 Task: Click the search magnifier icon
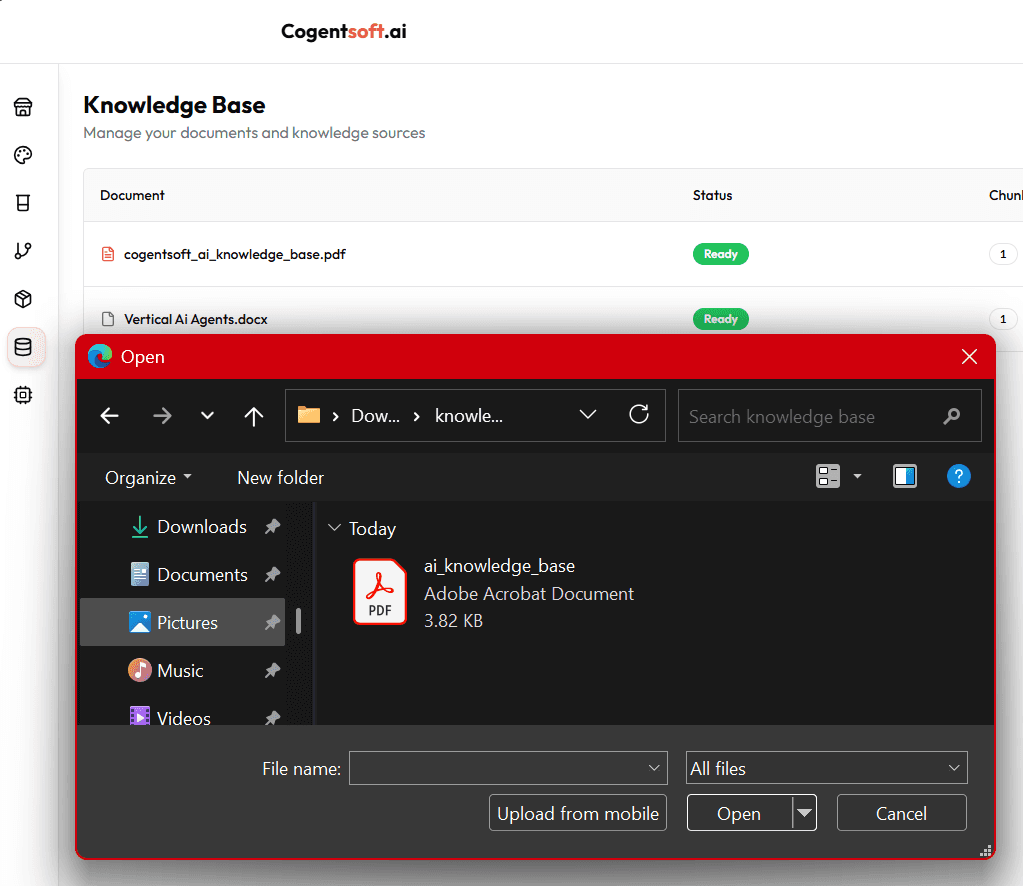click(952, 416)
